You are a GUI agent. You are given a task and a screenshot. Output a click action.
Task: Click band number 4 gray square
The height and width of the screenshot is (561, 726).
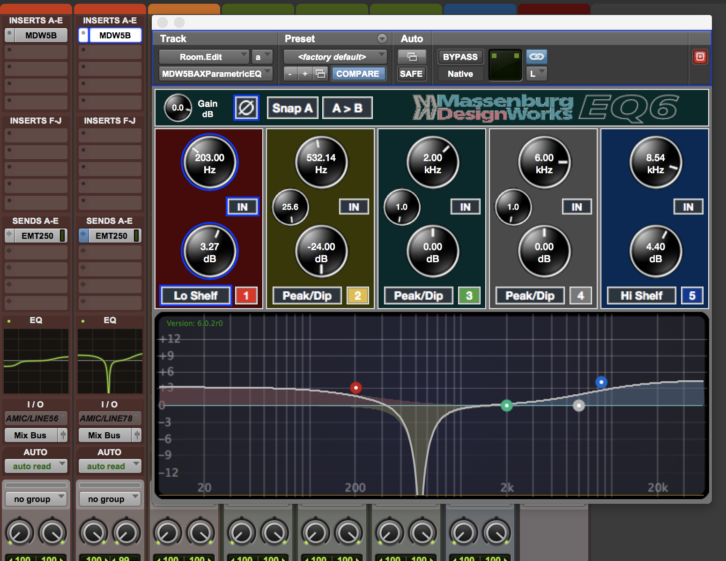pyautogui.click(x=581, y=296)
